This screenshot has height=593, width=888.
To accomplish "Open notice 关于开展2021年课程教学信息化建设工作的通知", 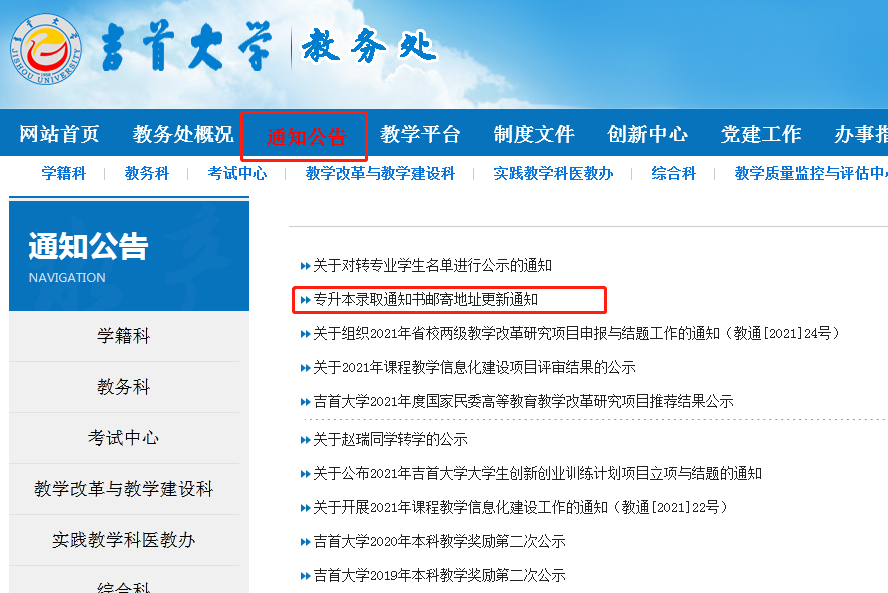I will (520, 507).
